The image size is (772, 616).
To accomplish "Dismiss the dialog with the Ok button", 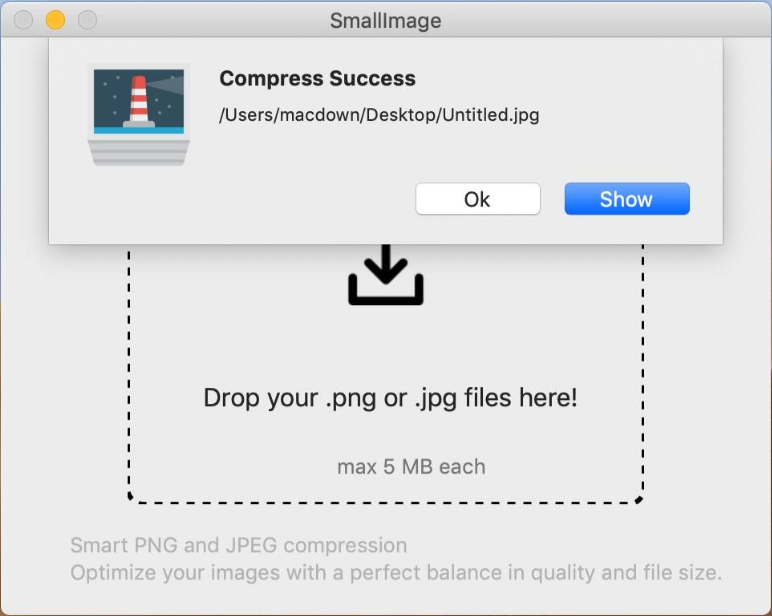I will click(x=478, y=199).
